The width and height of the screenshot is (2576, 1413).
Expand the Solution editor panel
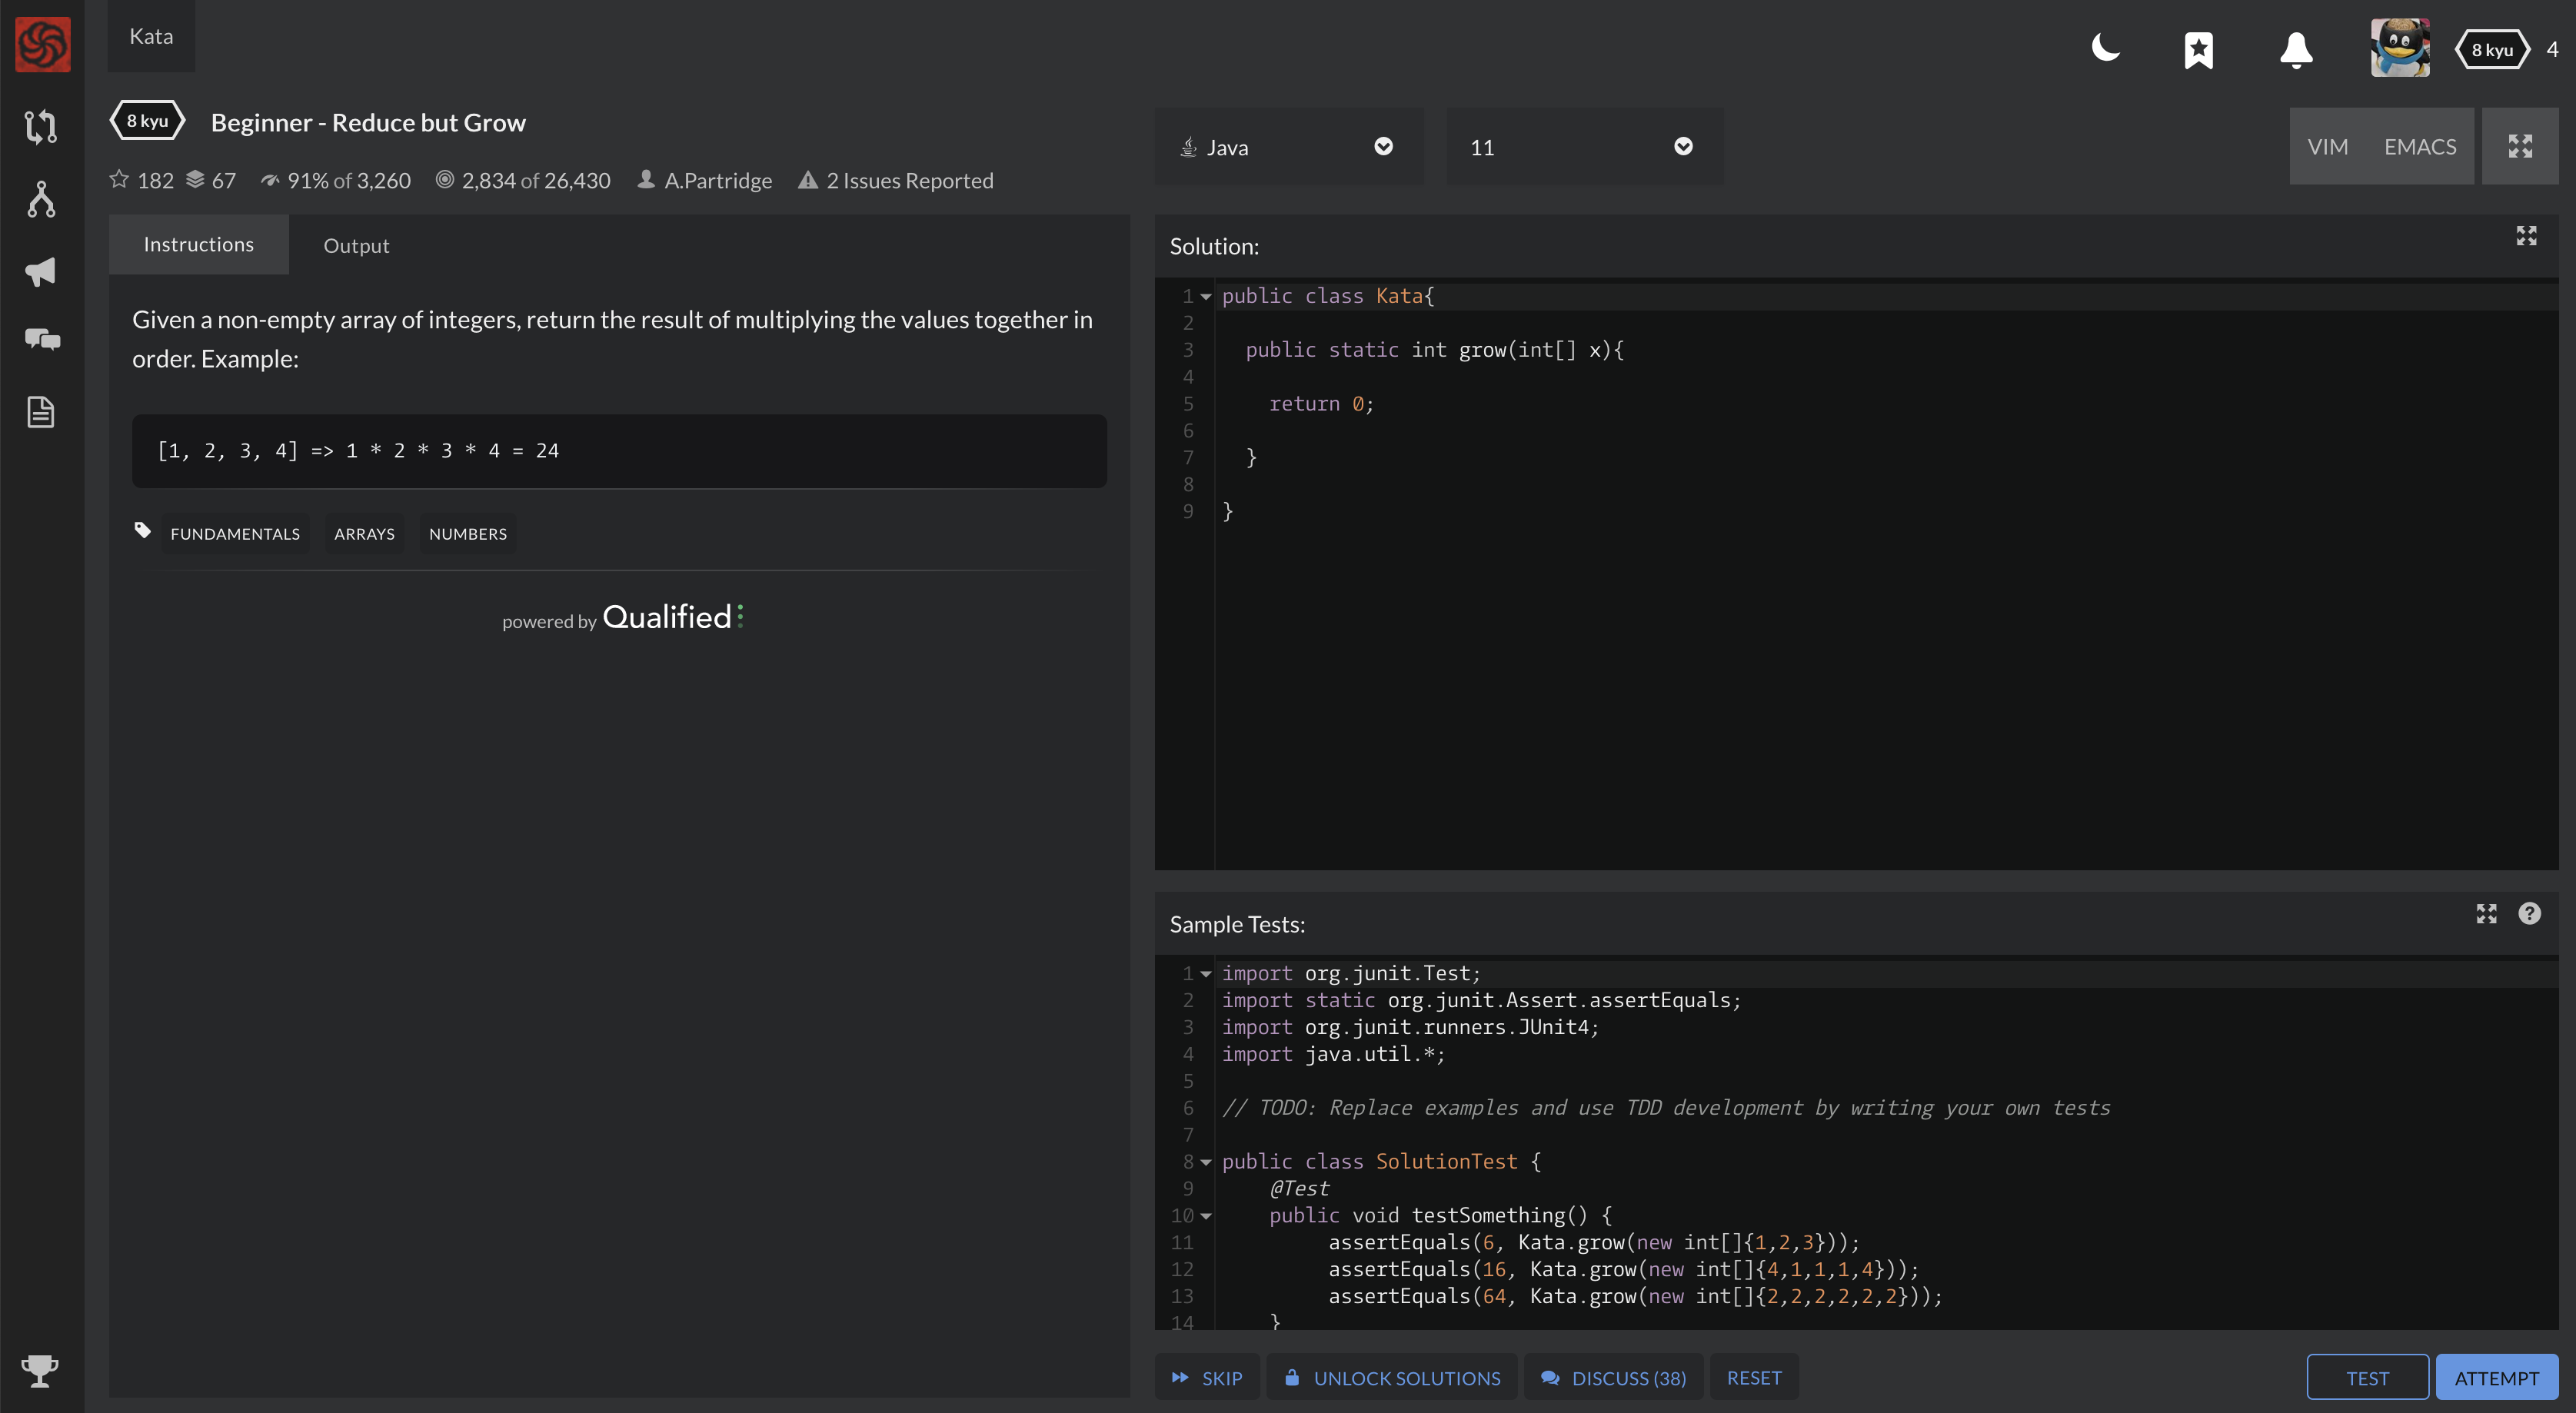point(2526,236)
